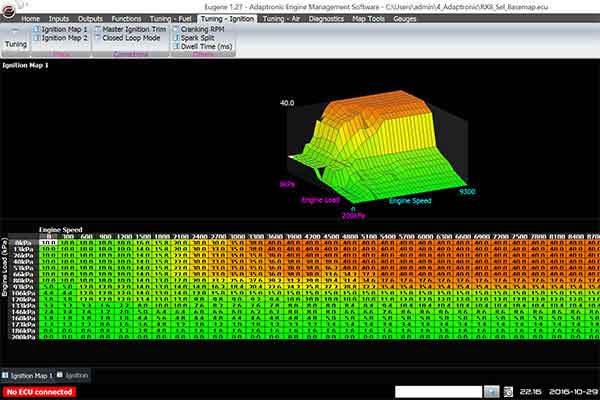
Task: Switch to the Map Tools tab
Action: (368, 19)
